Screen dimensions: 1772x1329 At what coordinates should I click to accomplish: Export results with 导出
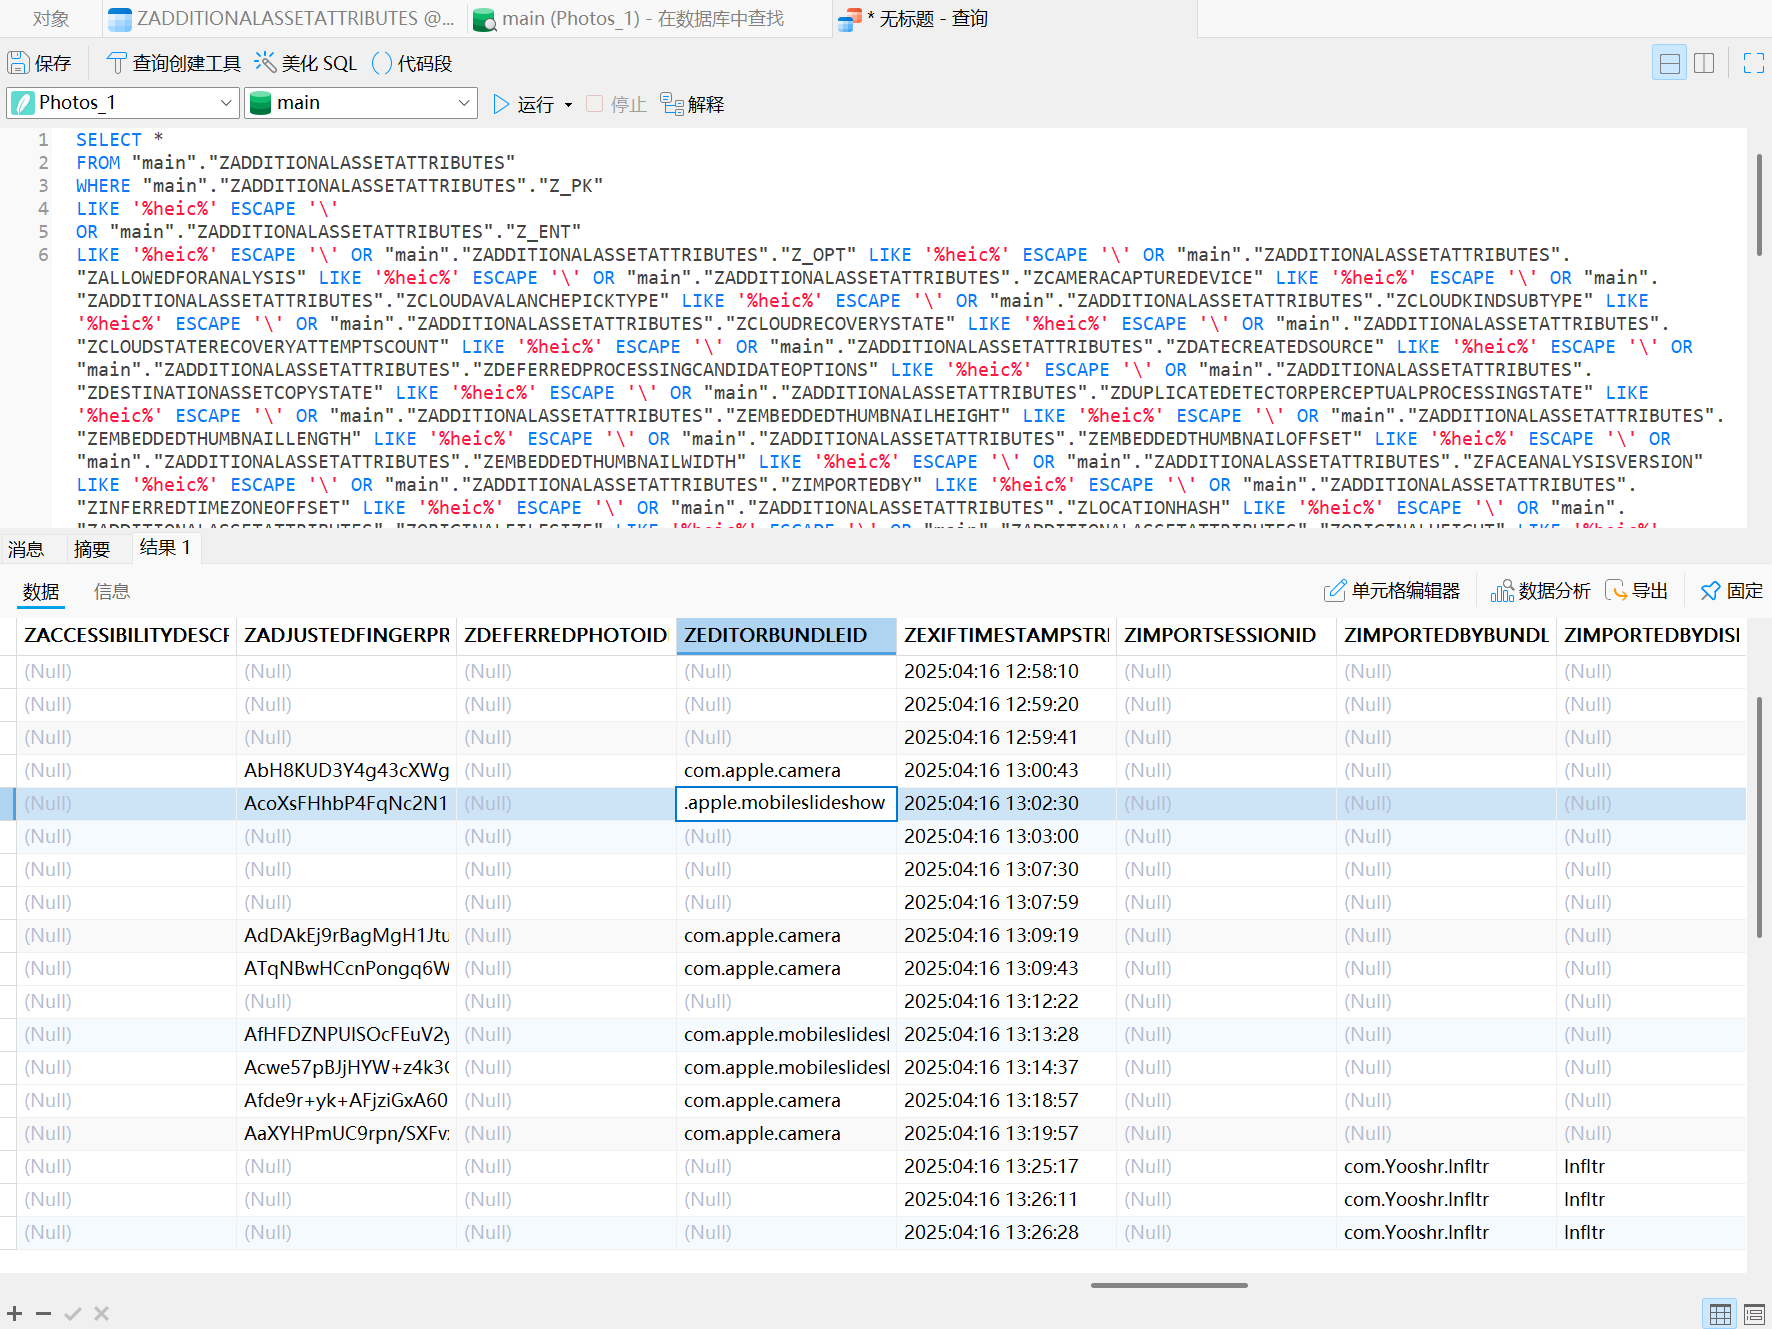1636,591
